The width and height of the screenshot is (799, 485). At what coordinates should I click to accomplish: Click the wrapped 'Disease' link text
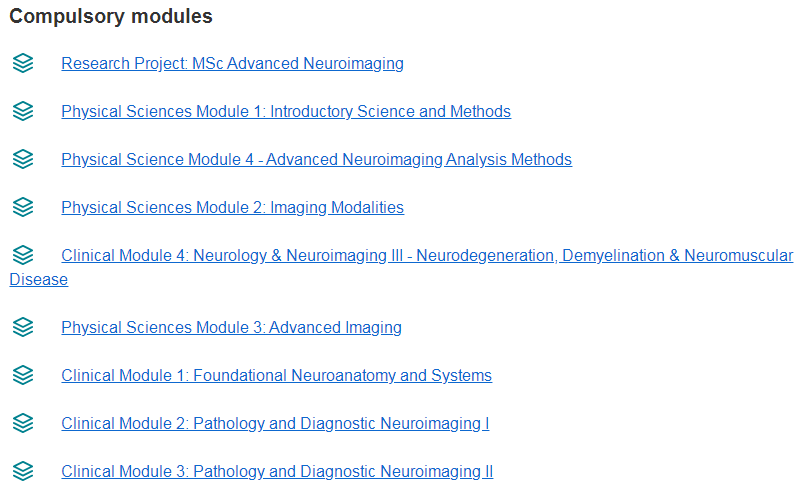click(39, 280)
